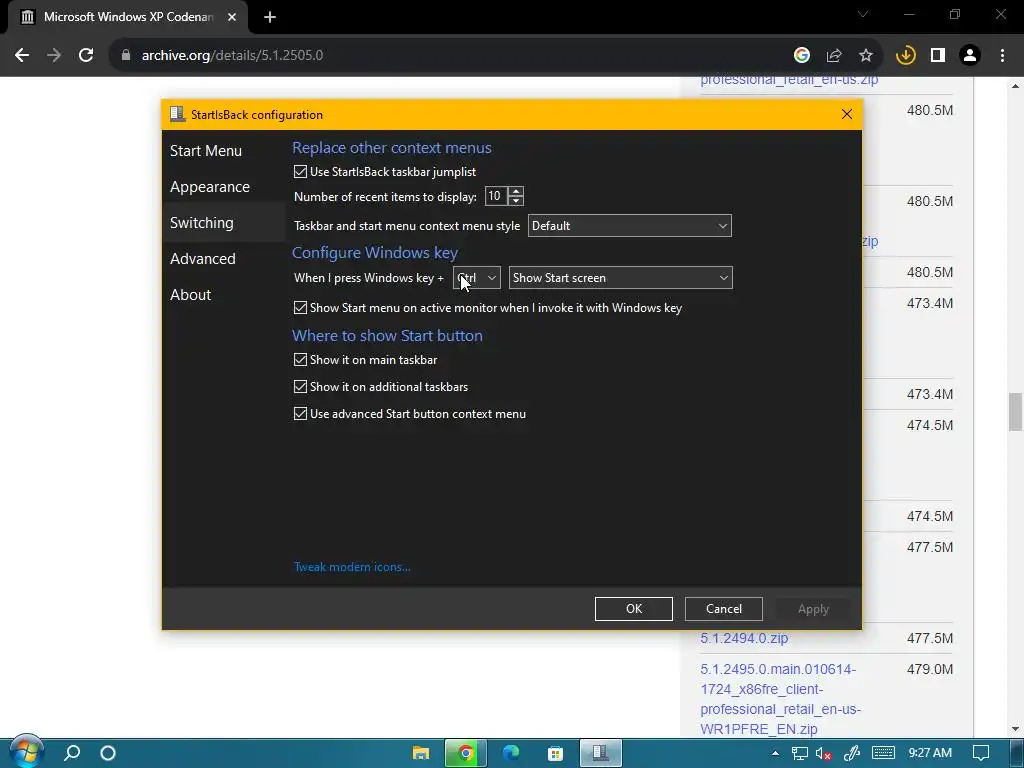Click the page vertical scrollbar thumb
Screen dimensions: 1024x768
click(1015, 412)
